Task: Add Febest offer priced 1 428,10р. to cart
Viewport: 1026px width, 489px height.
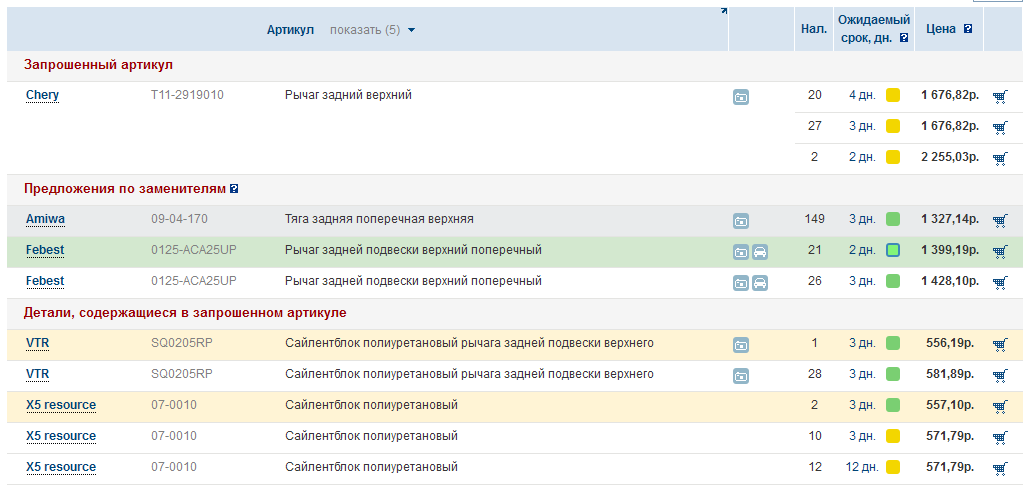Action: coord(1000,282)
